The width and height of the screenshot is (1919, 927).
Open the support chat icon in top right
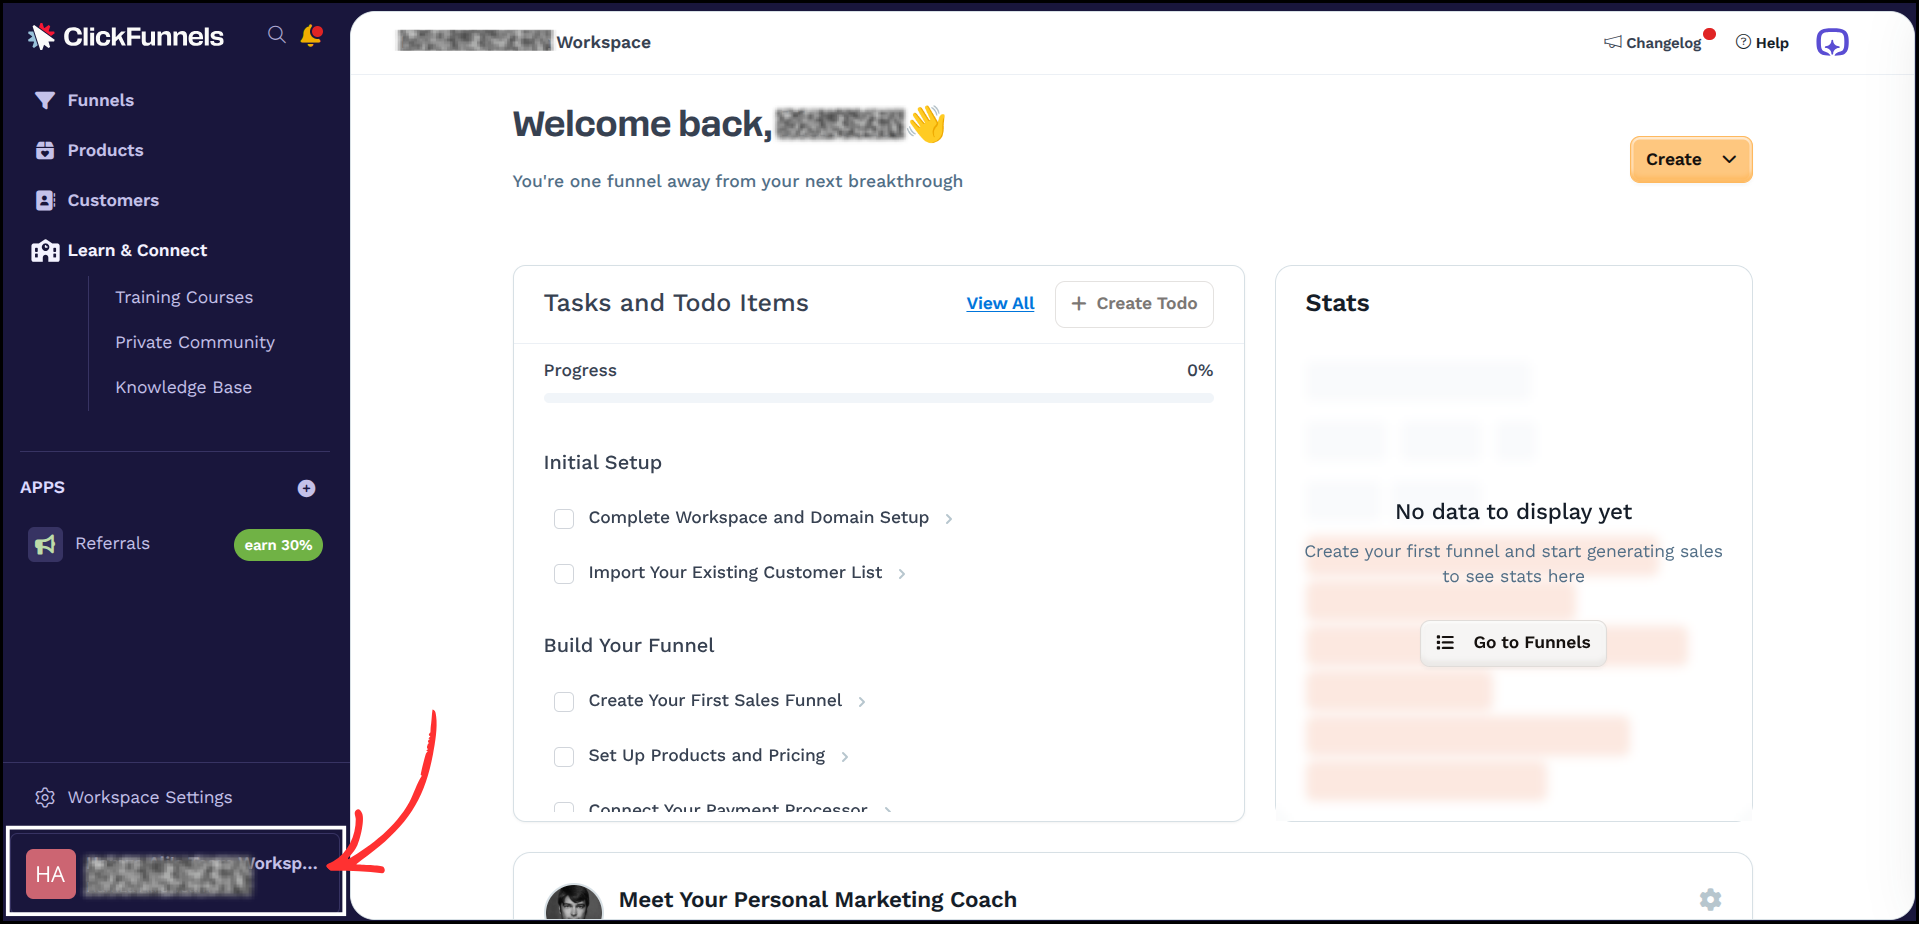[1831, 42]
